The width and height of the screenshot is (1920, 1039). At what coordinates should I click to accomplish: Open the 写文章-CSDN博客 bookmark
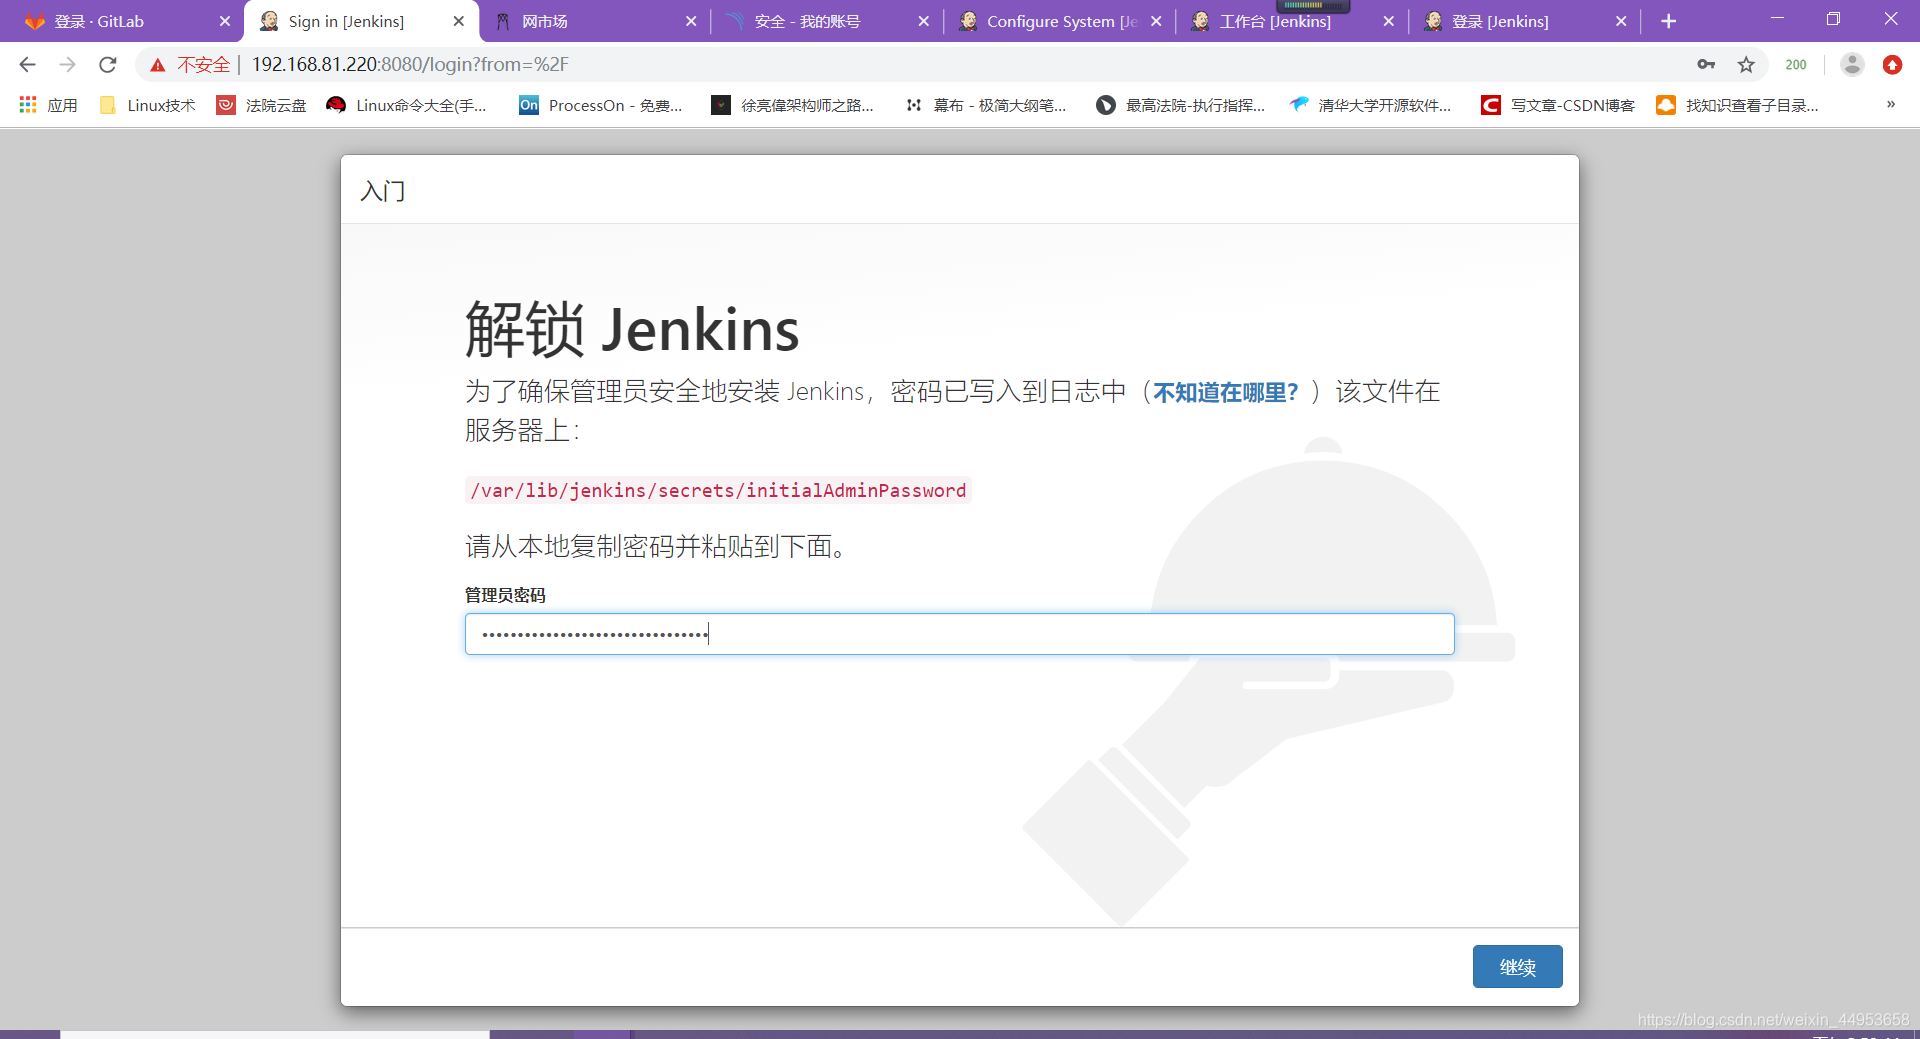[x=1558, y=105]
